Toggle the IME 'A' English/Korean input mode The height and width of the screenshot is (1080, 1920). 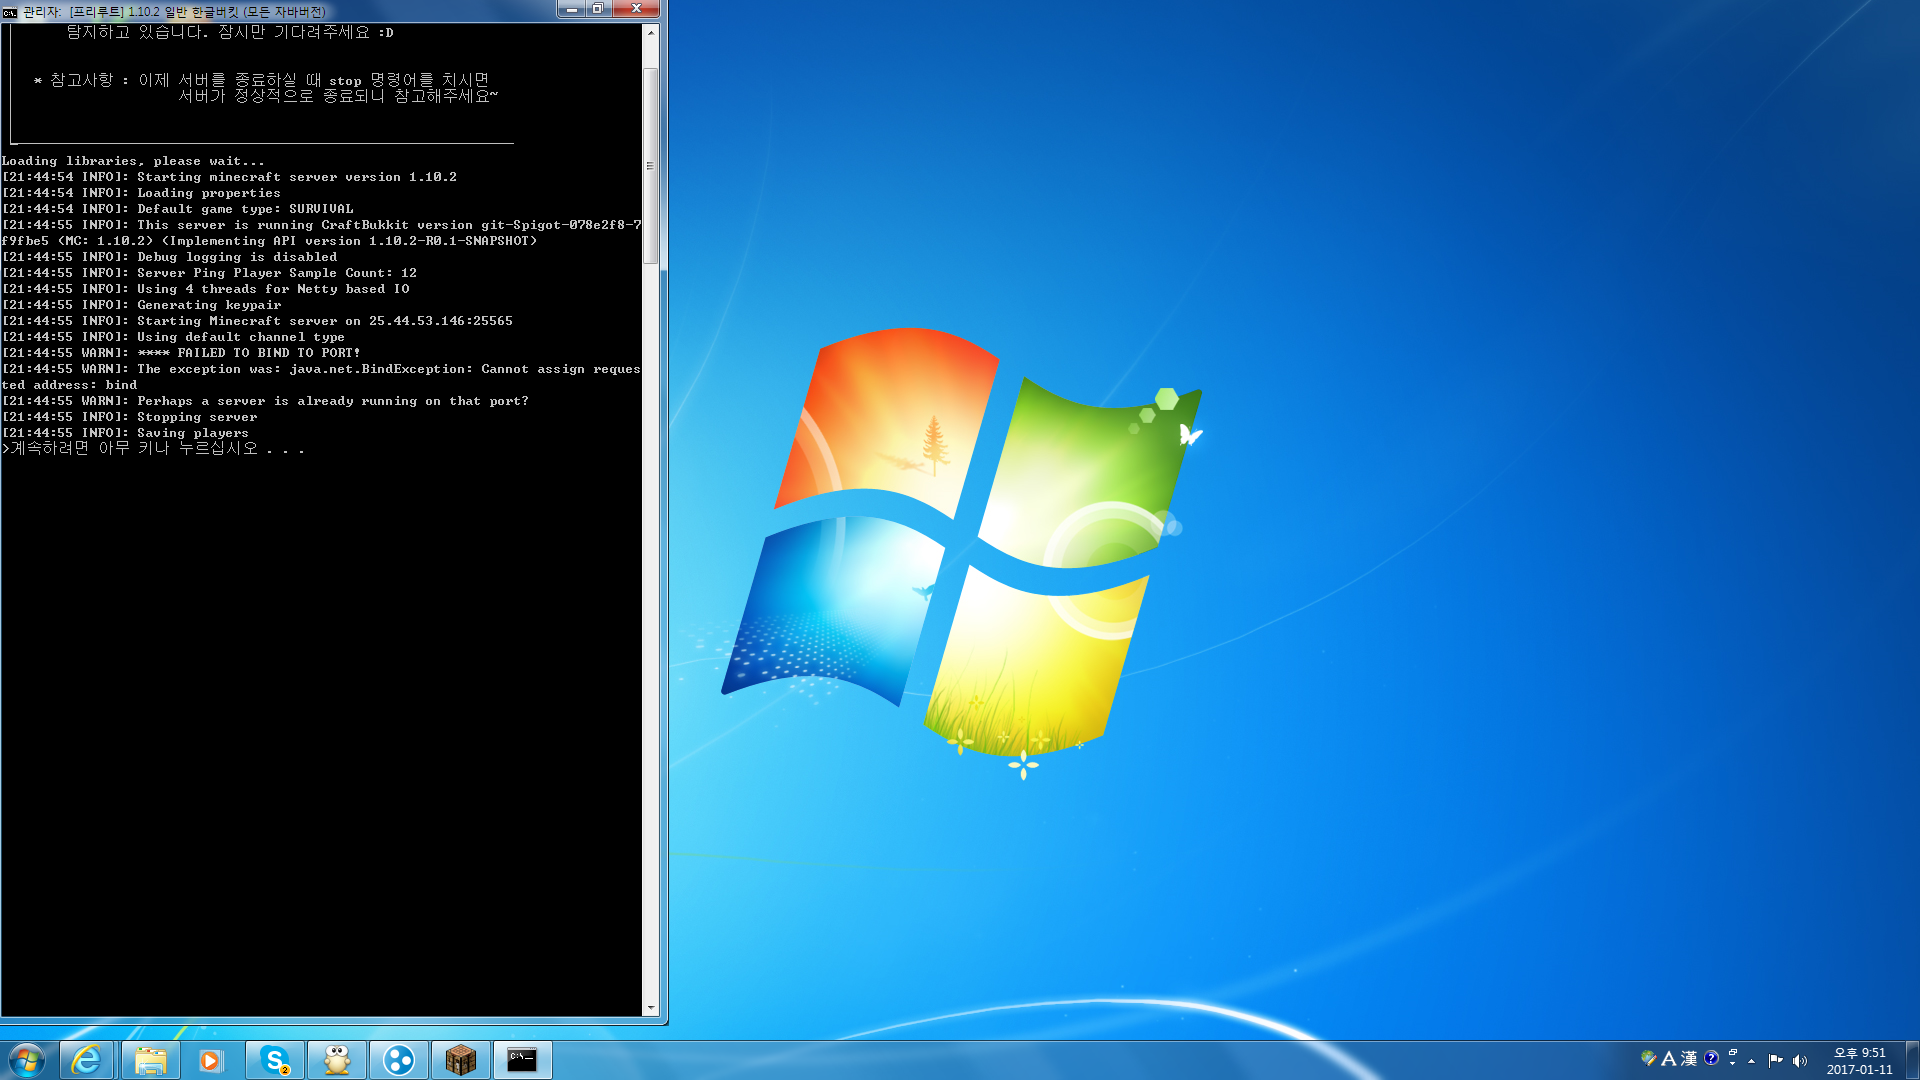coord(1668,1058)
